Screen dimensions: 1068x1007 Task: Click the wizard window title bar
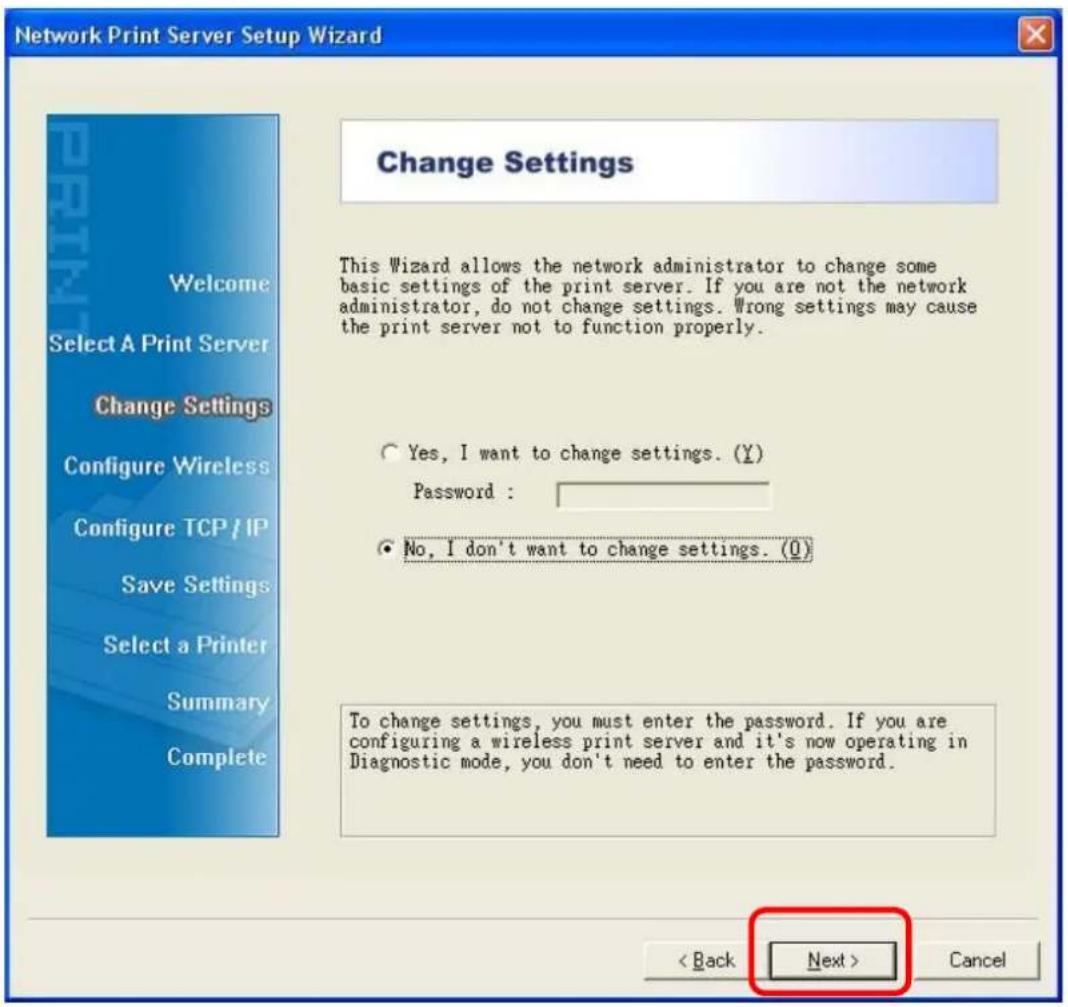point(500,37)
